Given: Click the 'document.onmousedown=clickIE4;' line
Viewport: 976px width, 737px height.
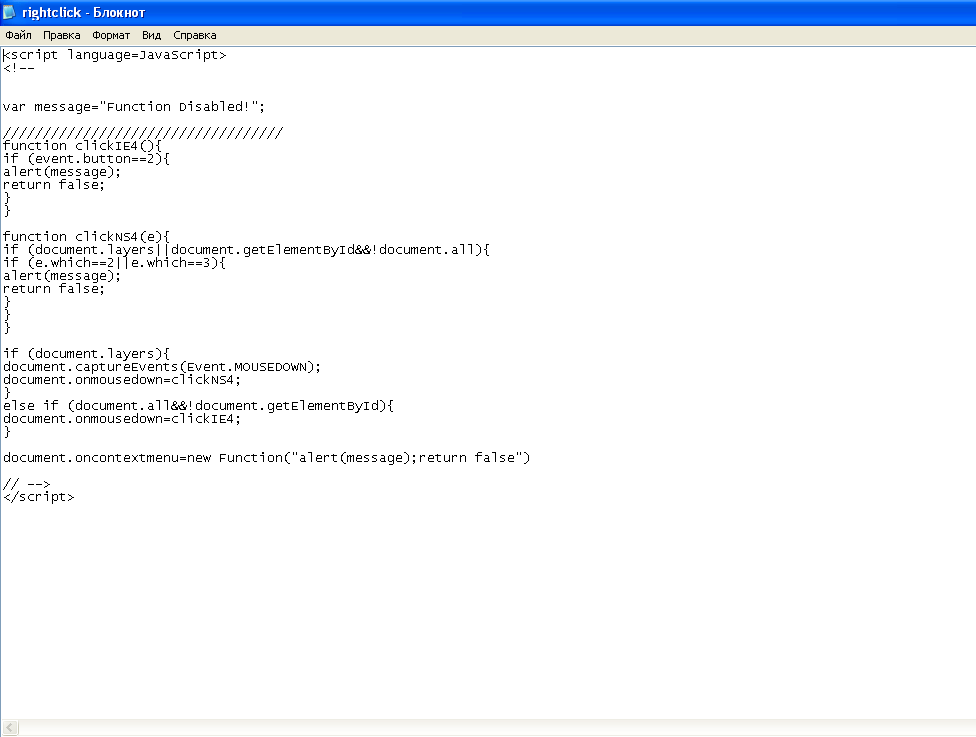Looking at the screenshot, I should click(x=122, y=419).
